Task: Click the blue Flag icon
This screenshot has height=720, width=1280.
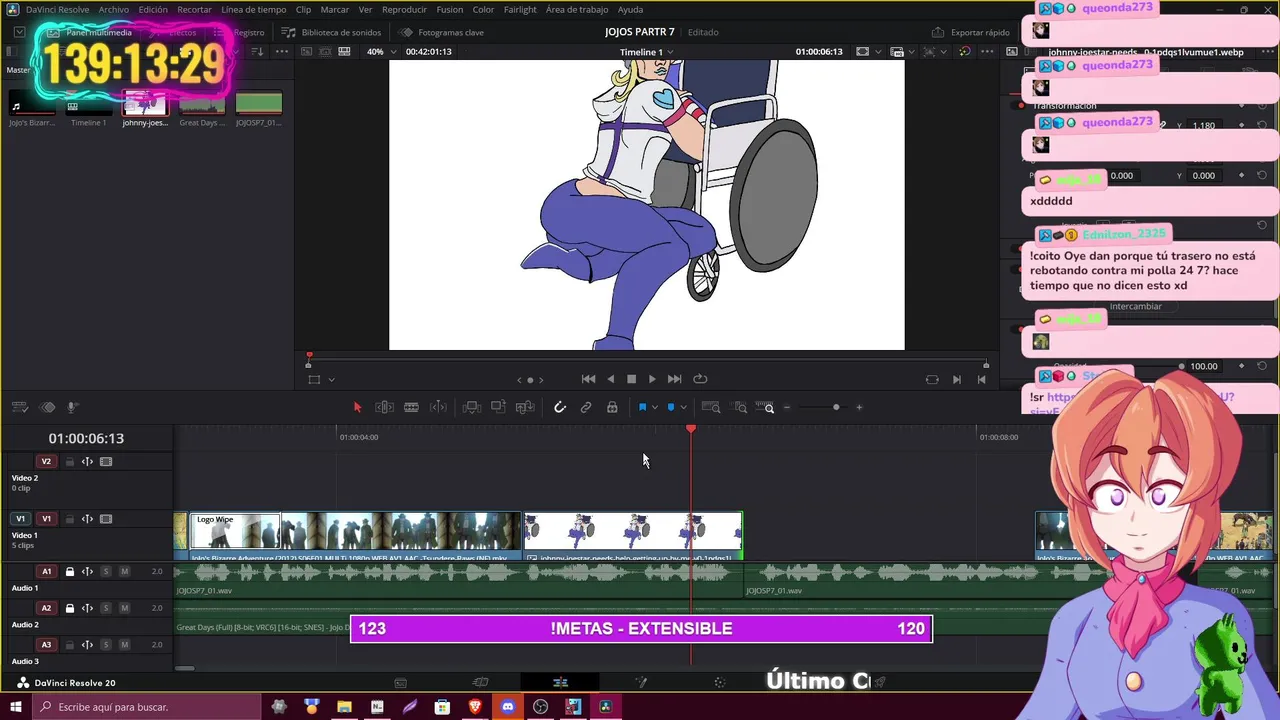Action: 642,407
